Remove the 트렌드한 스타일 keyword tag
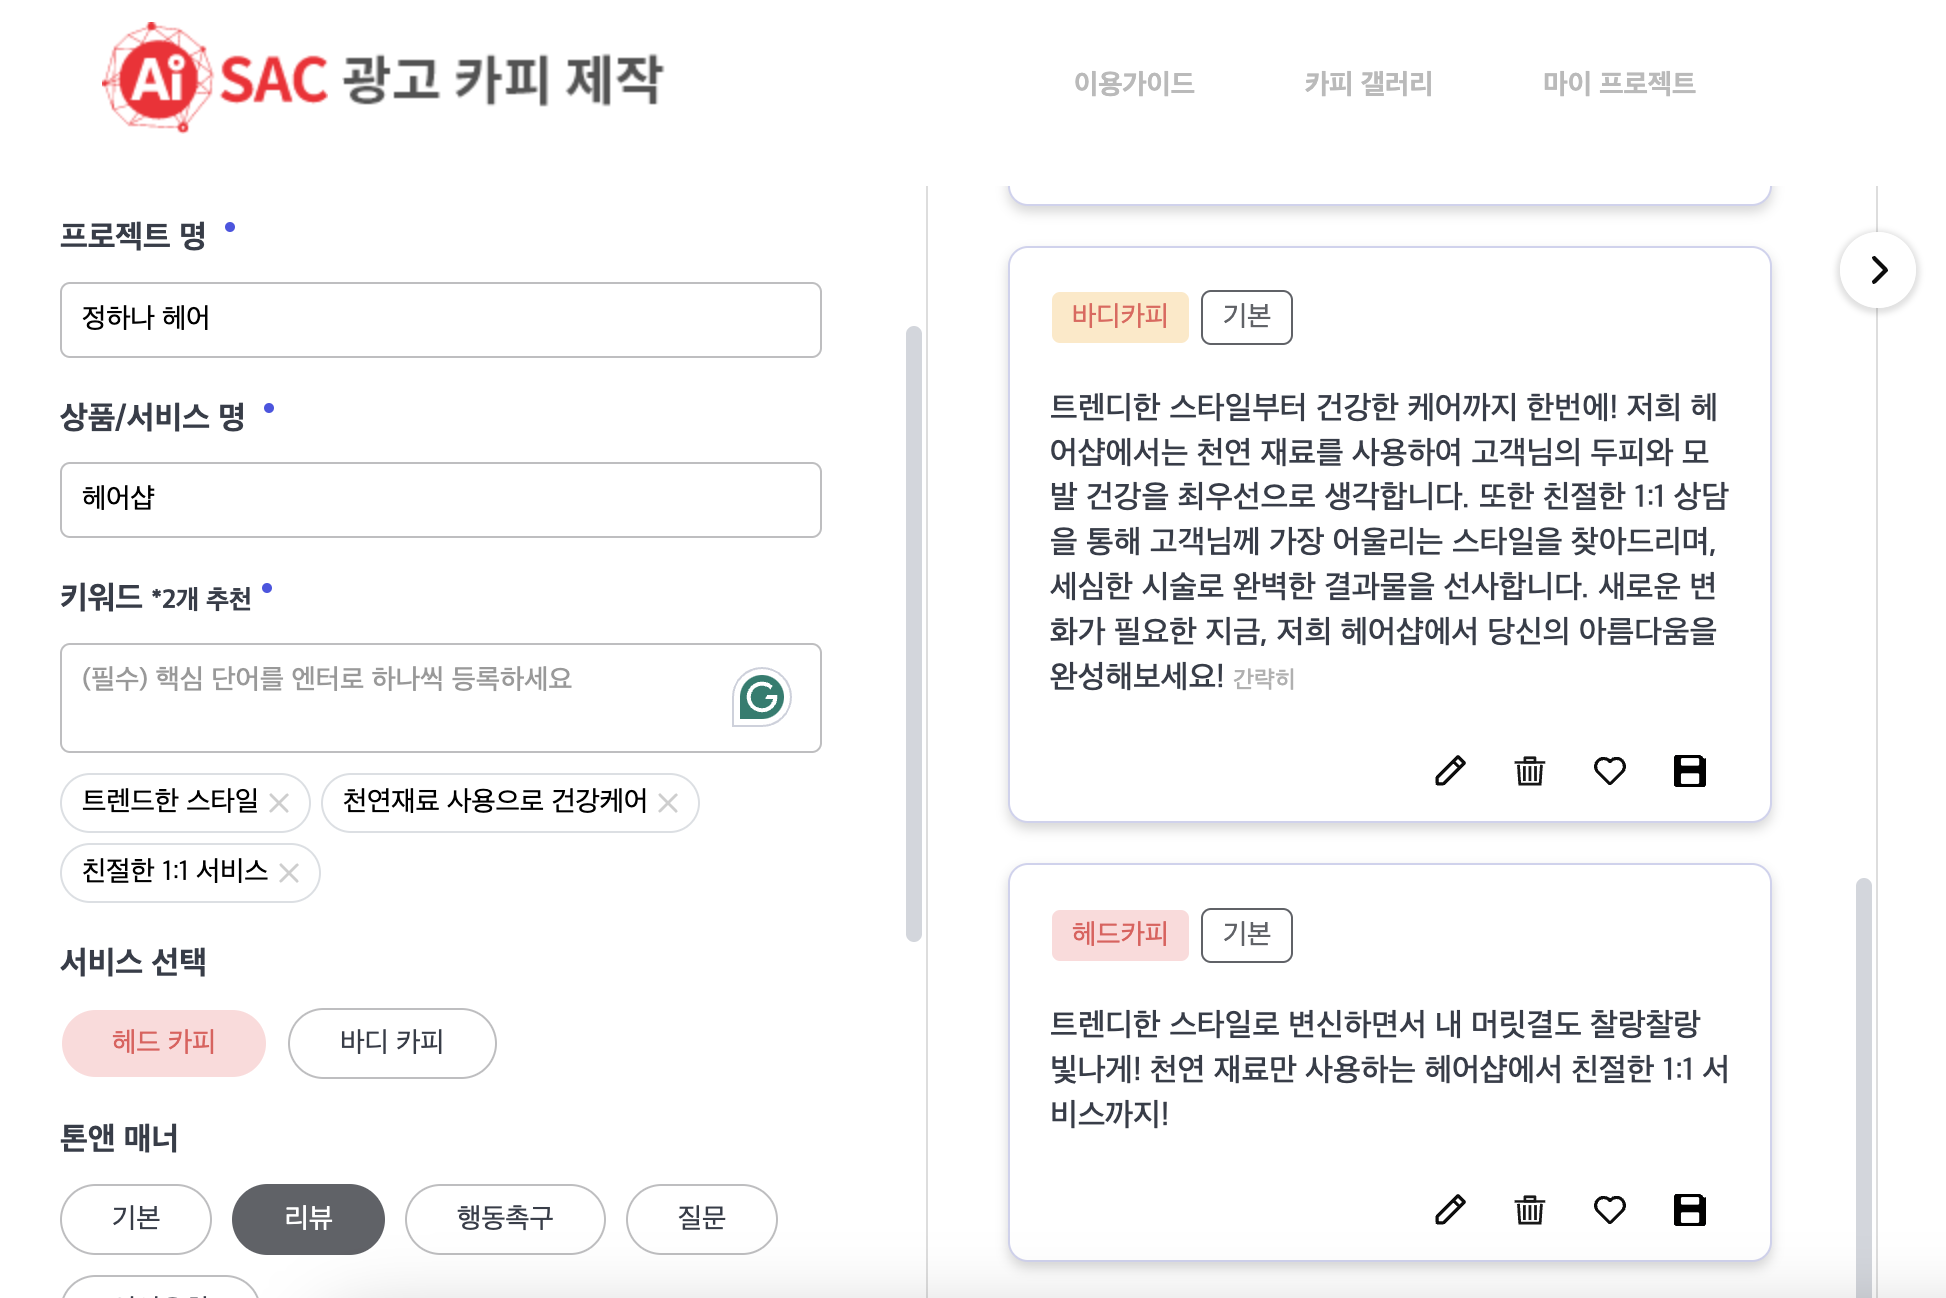The width and height of the screenshot is (1946, 1298). click(280, 803)
